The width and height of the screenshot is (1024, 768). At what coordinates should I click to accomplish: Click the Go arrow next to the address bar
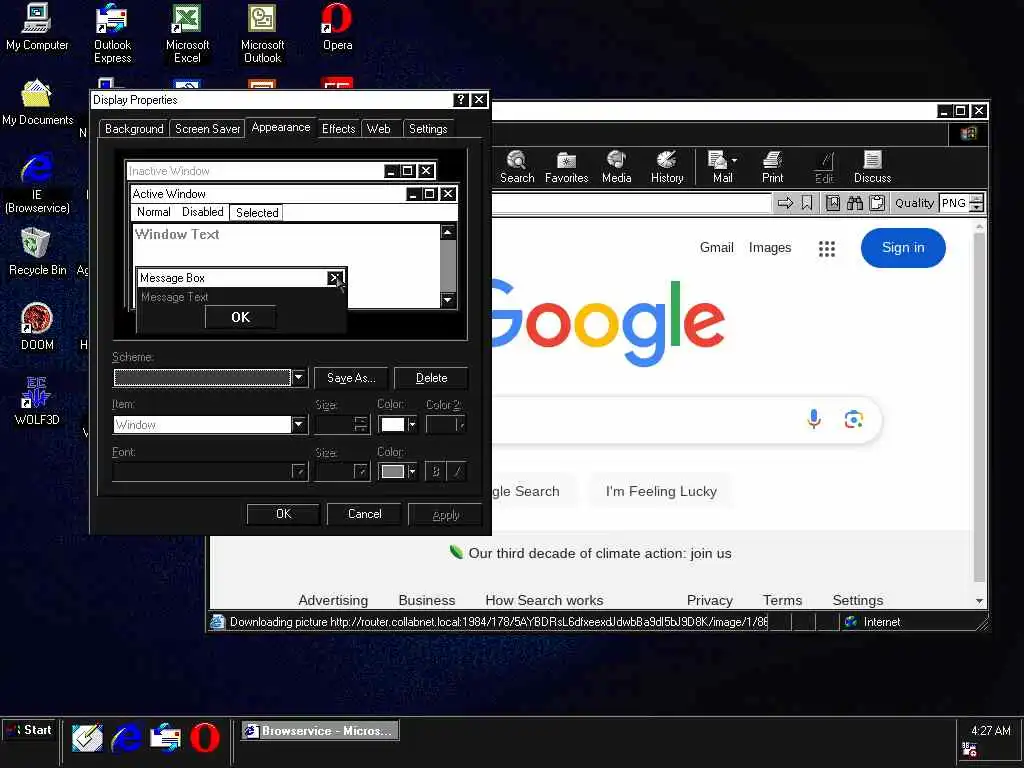pyautogui.click(x=785, y=203)
